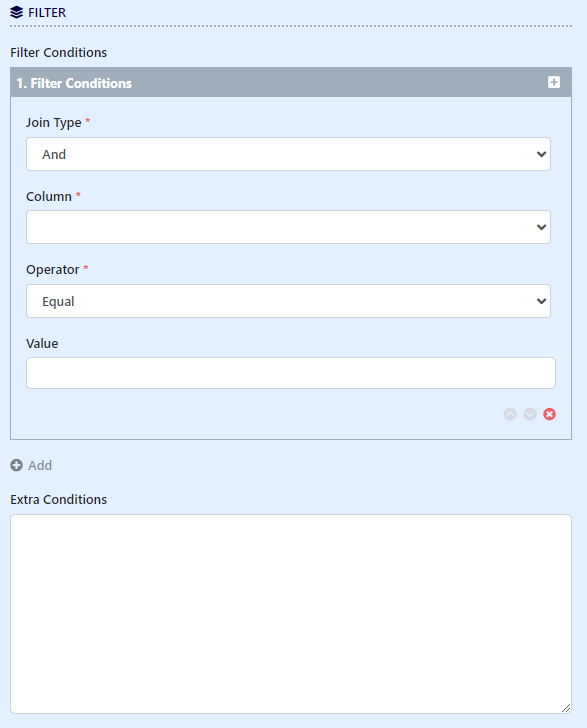587x728 pixels.
Task: Open the Operator dropdown showing Equal
Action: point(288,301)
